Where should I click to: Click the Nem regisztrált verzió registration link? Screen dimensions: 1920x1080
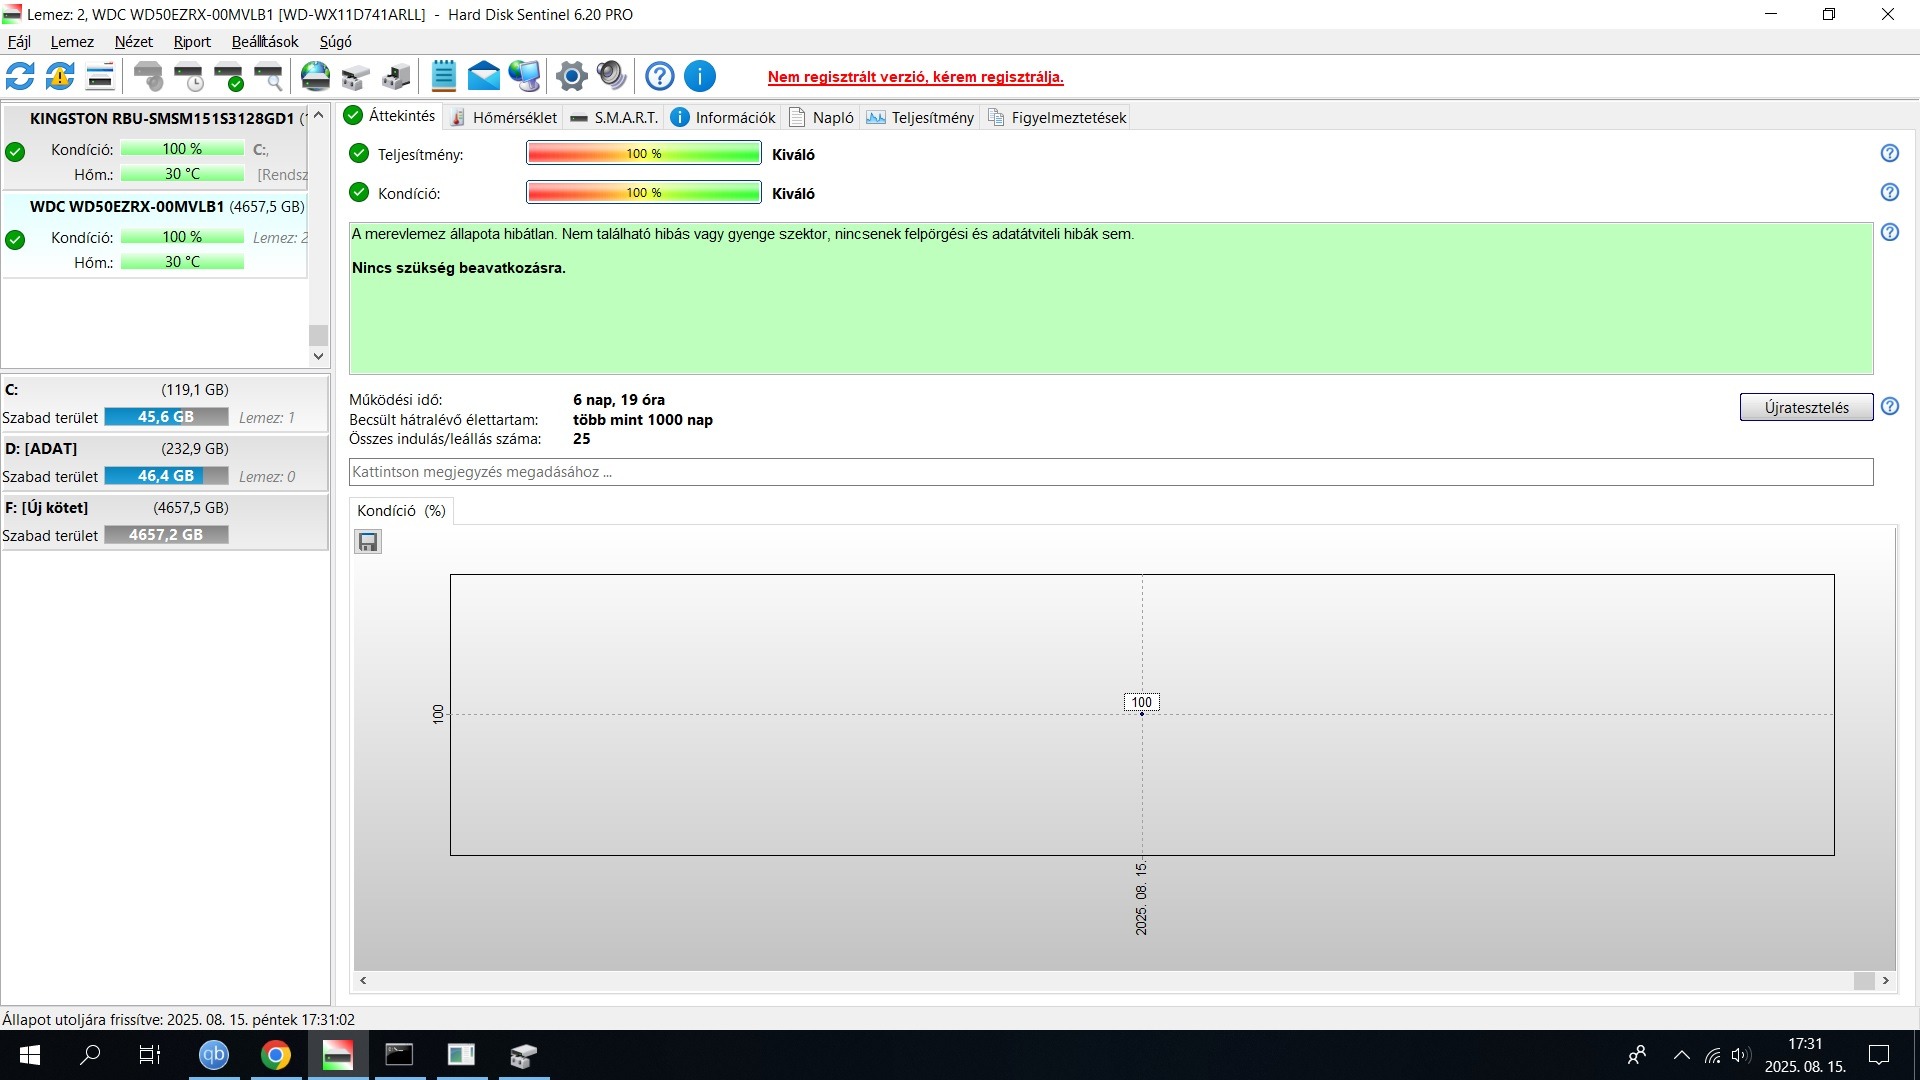(915, 77)
